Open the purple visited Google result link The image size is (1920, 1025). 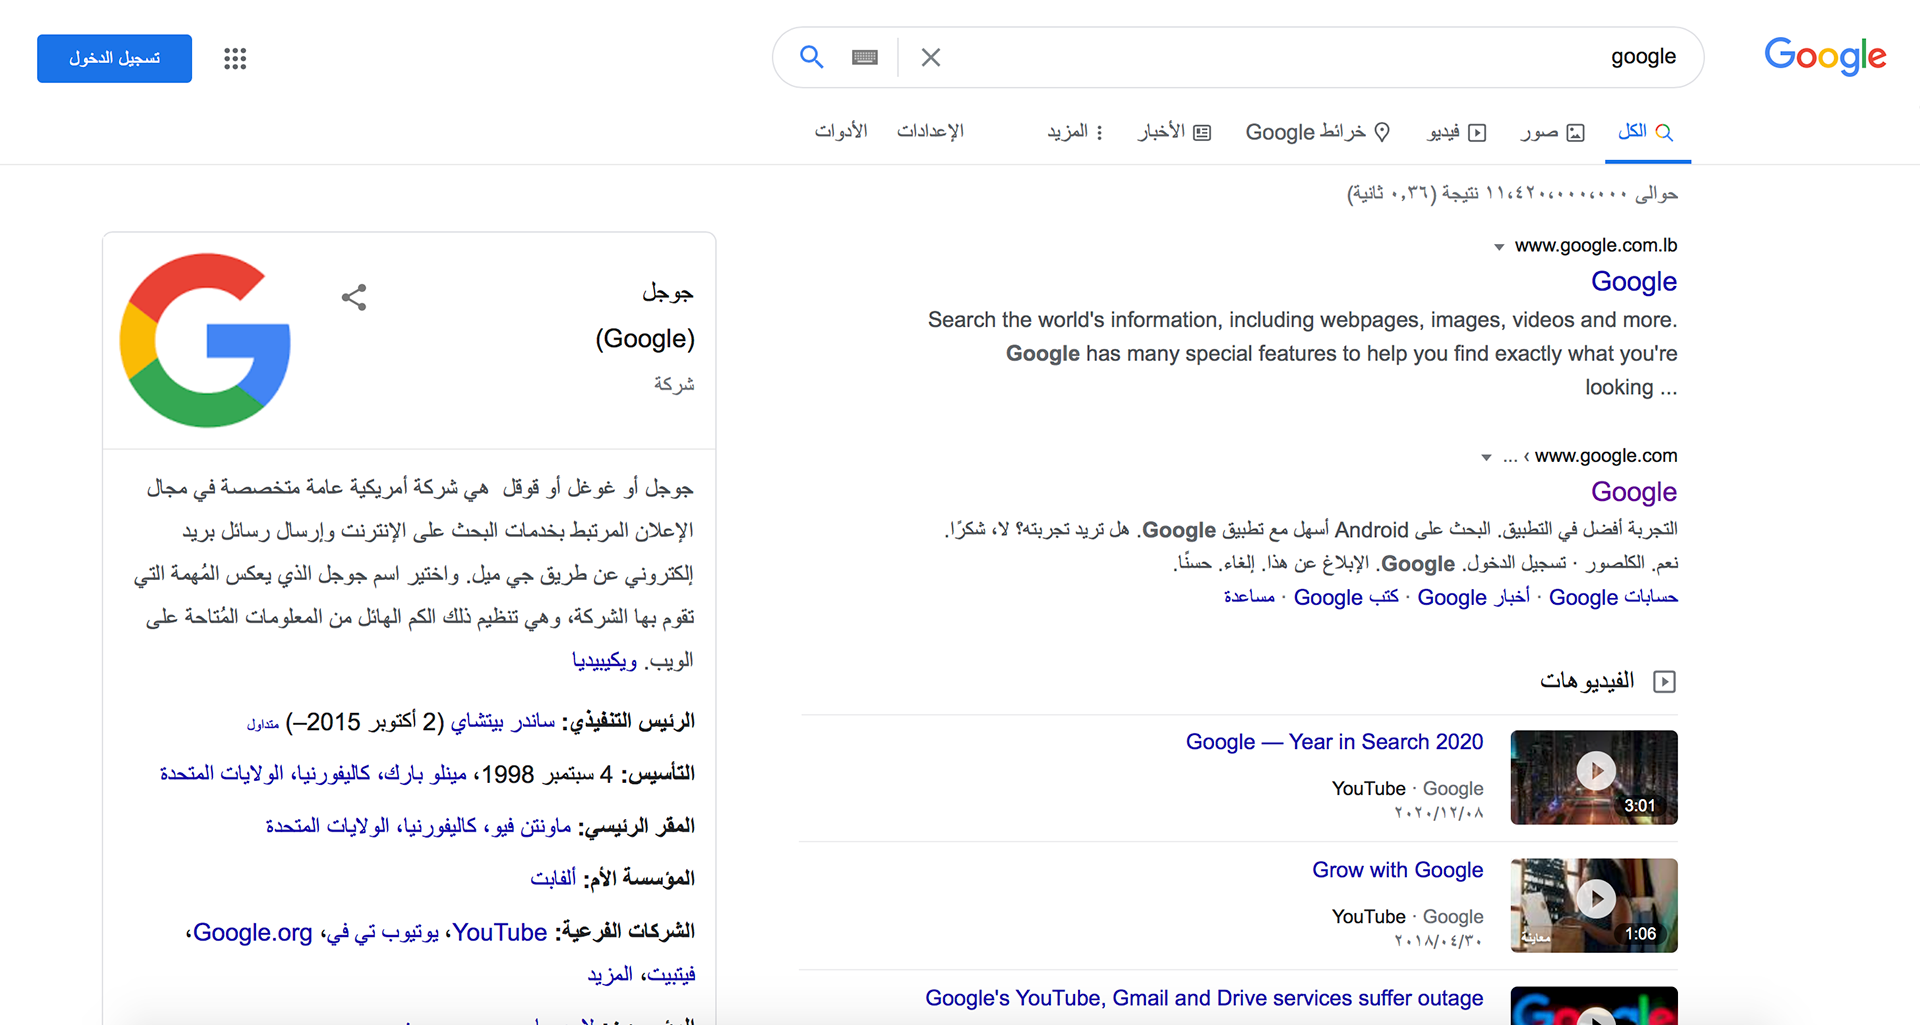pos(1634,492)
